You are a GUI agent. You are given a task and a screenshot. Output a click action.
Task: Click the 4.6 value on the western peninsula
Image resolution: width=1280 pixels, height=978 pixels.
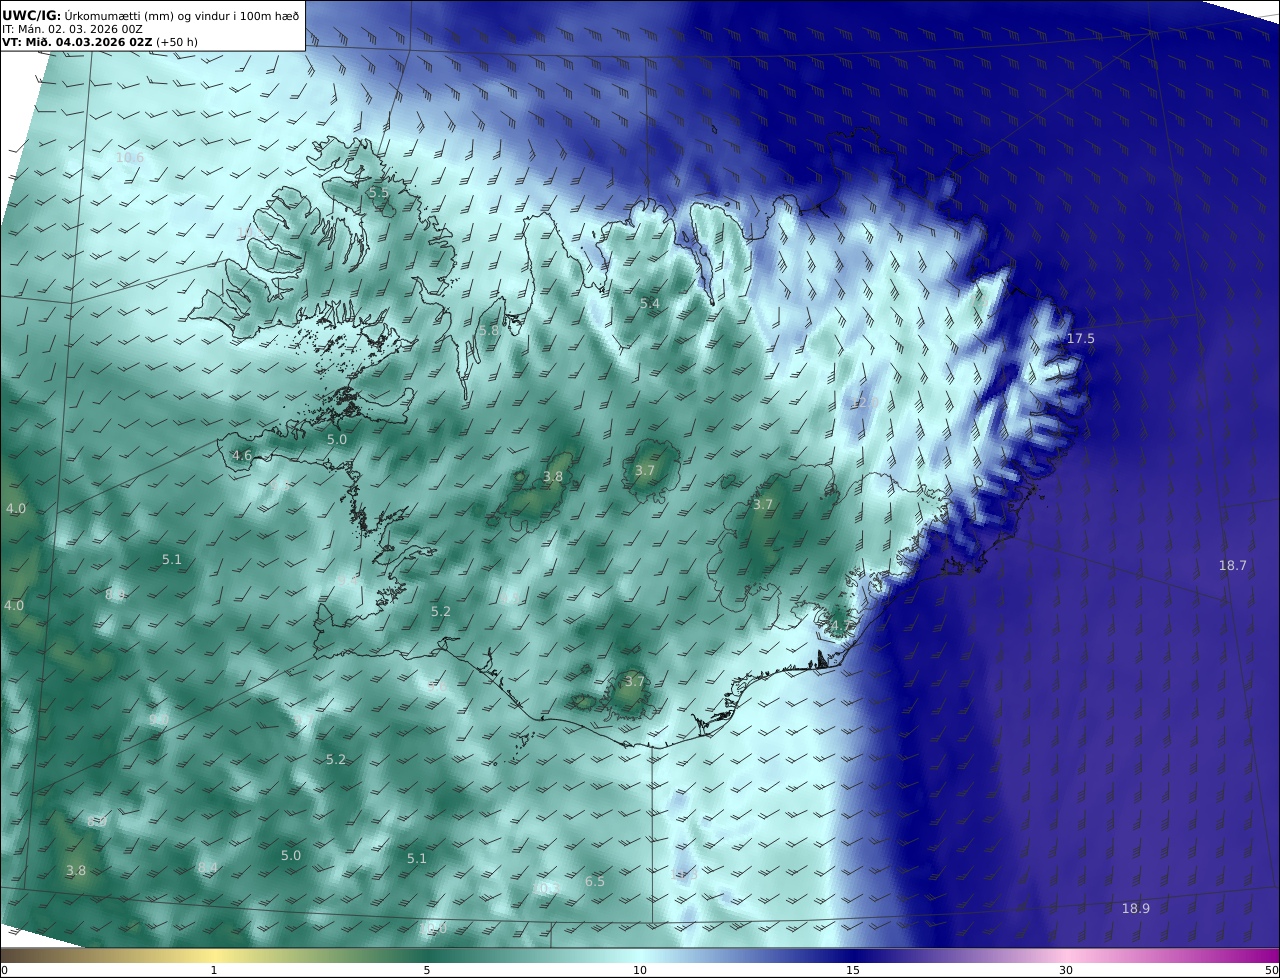tap(242, 455)
